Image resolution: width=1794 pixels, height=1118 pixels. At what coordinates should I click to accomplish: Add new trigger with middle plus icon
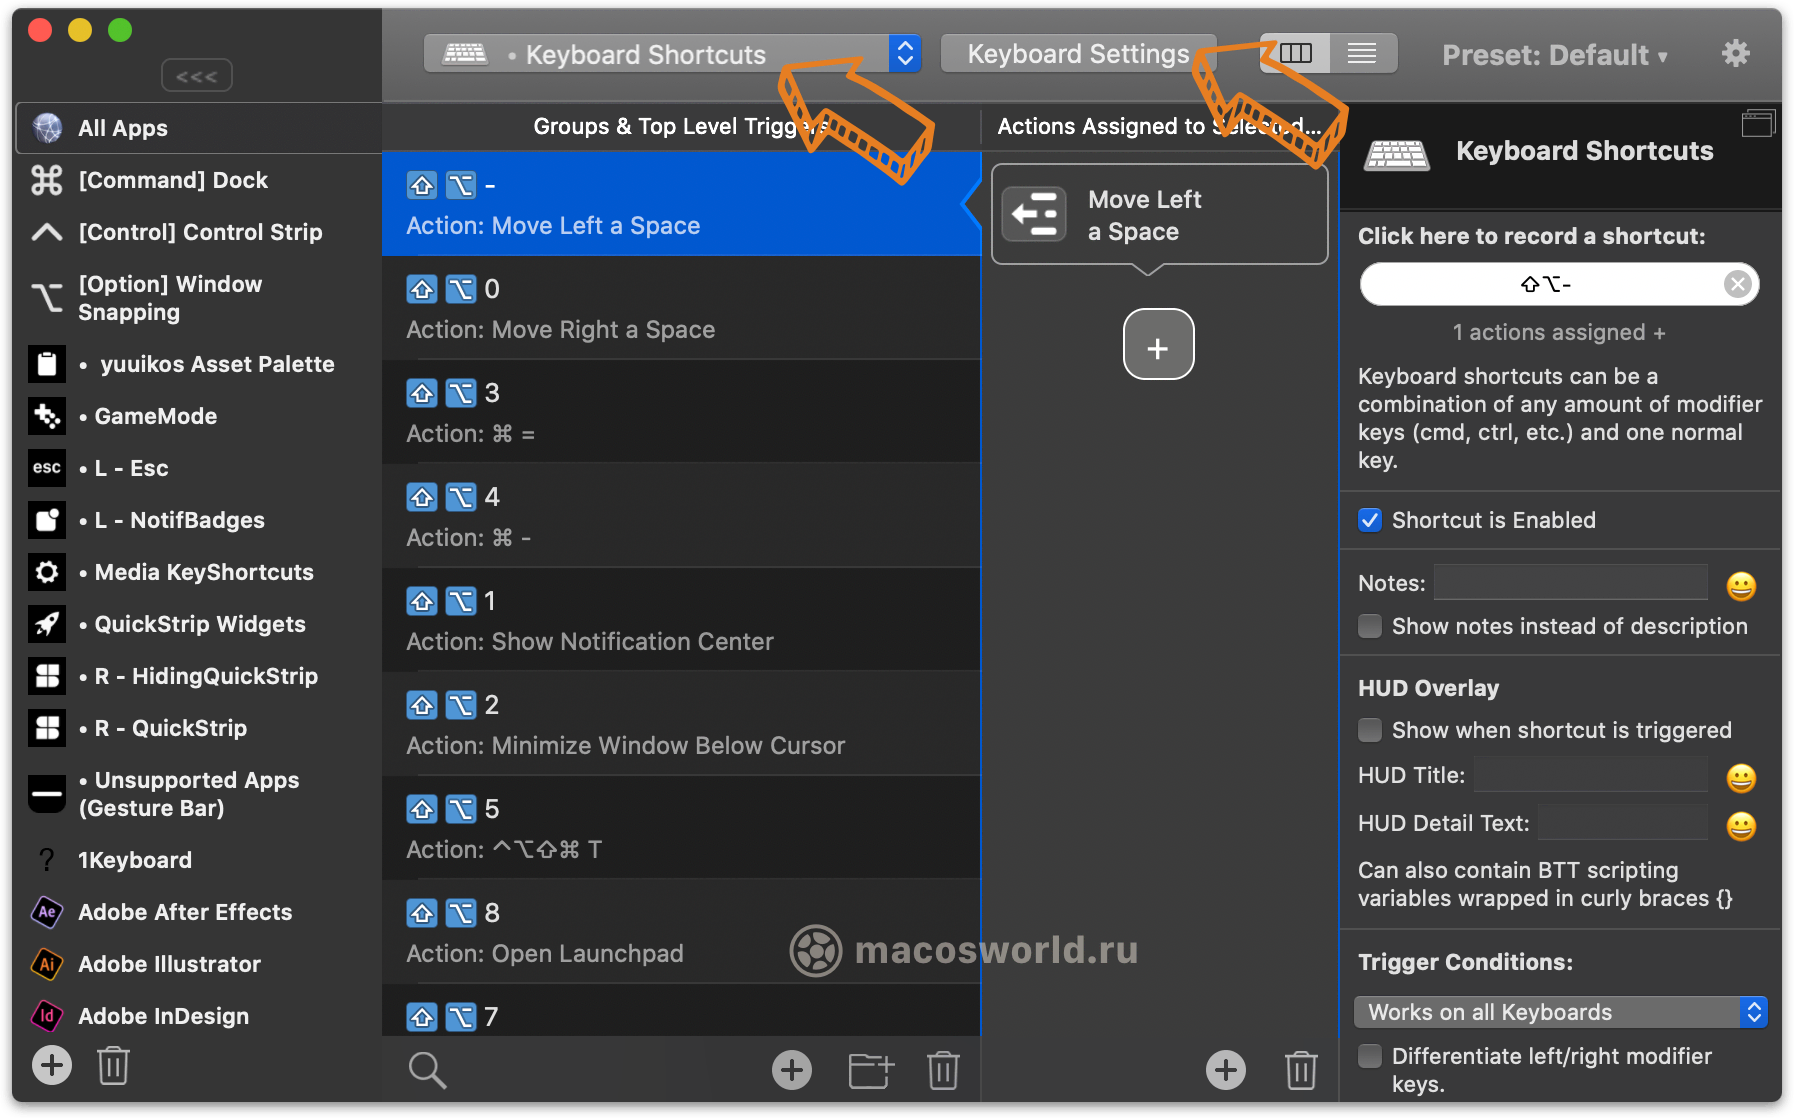[792, 1070]
